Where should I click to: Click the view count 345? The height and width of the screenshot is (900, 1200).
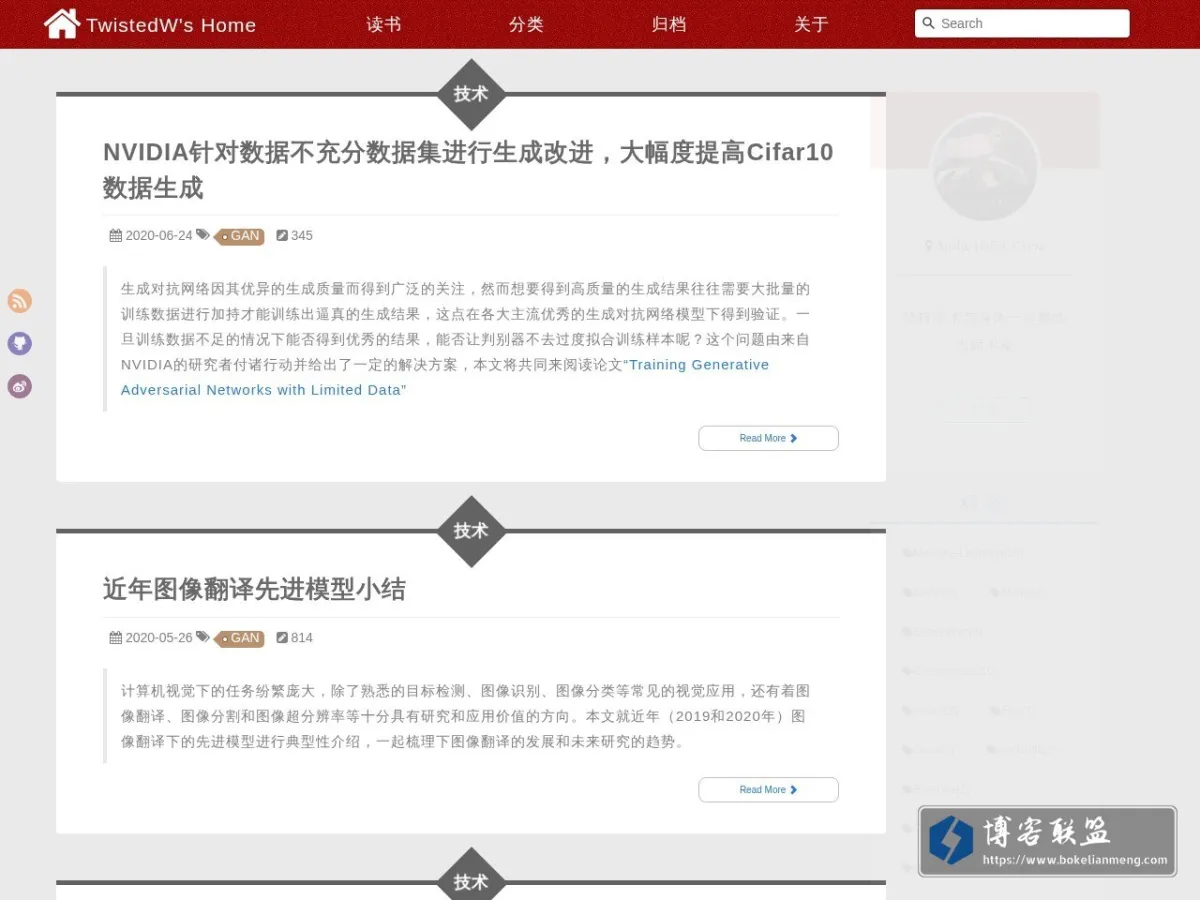(x=302, y=236)
